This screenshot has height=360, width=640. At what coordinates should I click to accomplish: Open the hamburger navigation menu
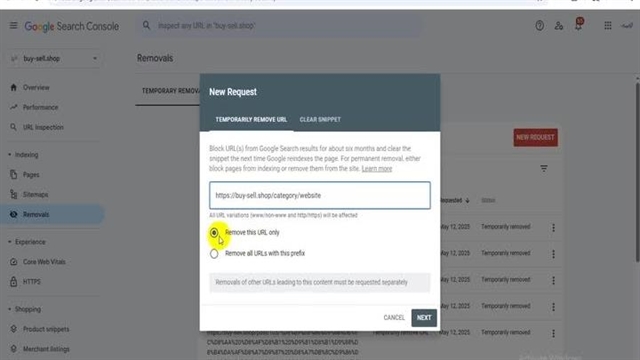[13, 26]
